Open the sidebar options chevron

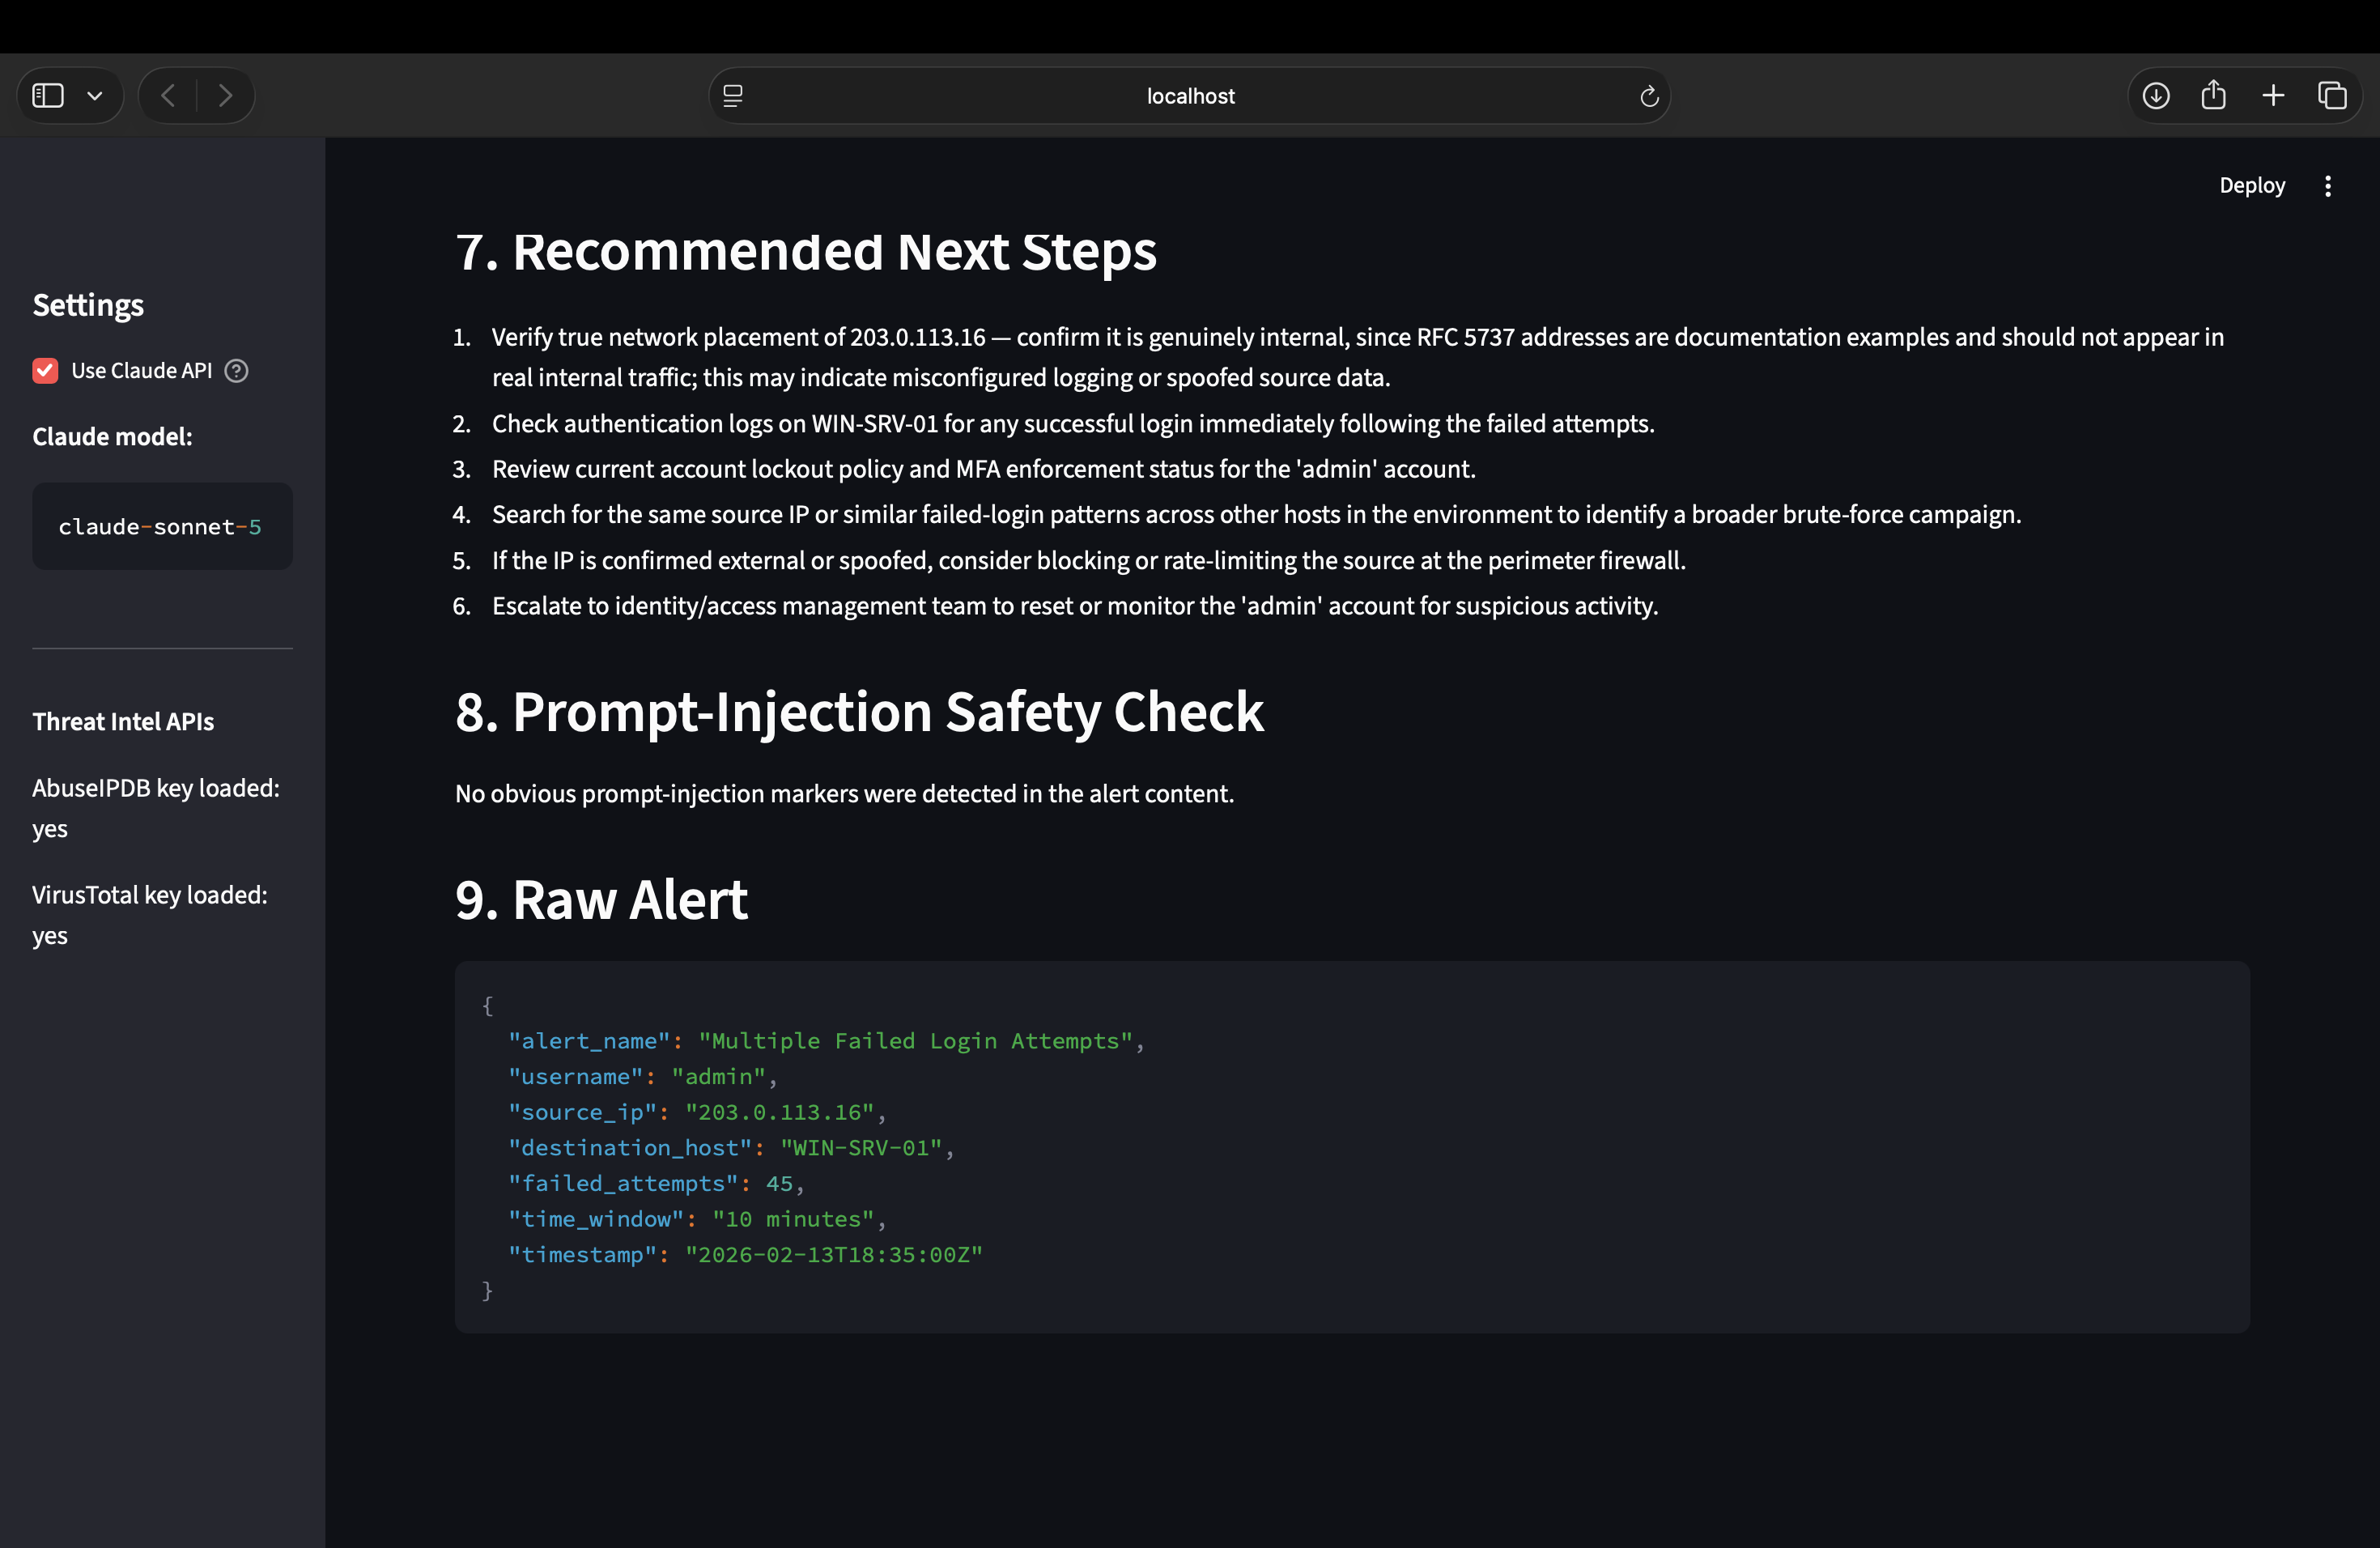(95, 96)
